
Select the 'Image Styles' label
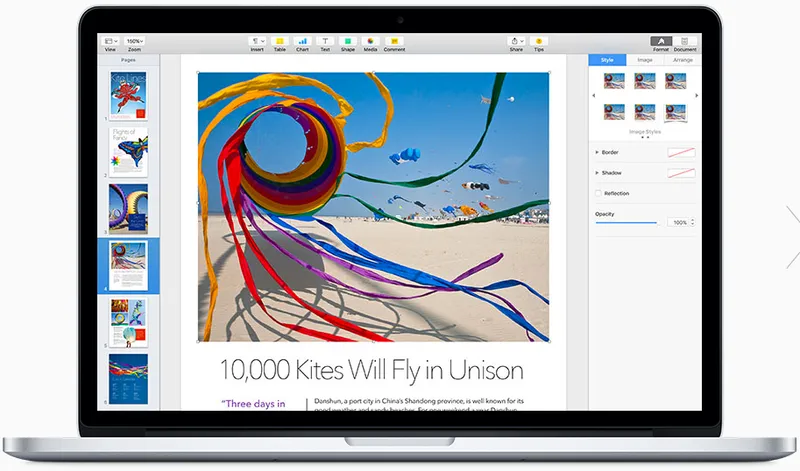pos(645,132)
